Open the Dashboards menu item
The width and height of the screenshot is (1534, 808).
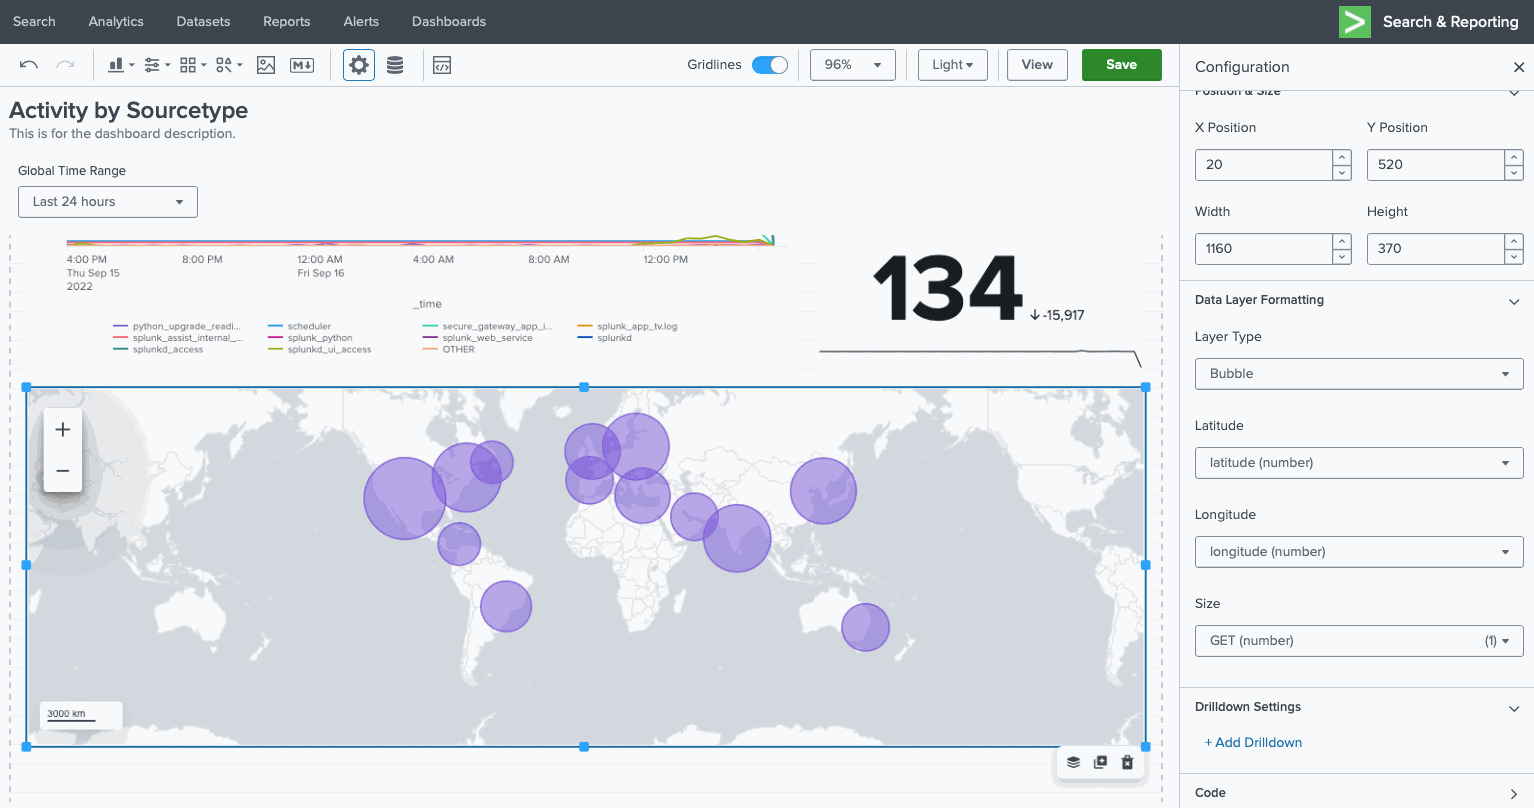pyautogui.click(x=449, y=21)
